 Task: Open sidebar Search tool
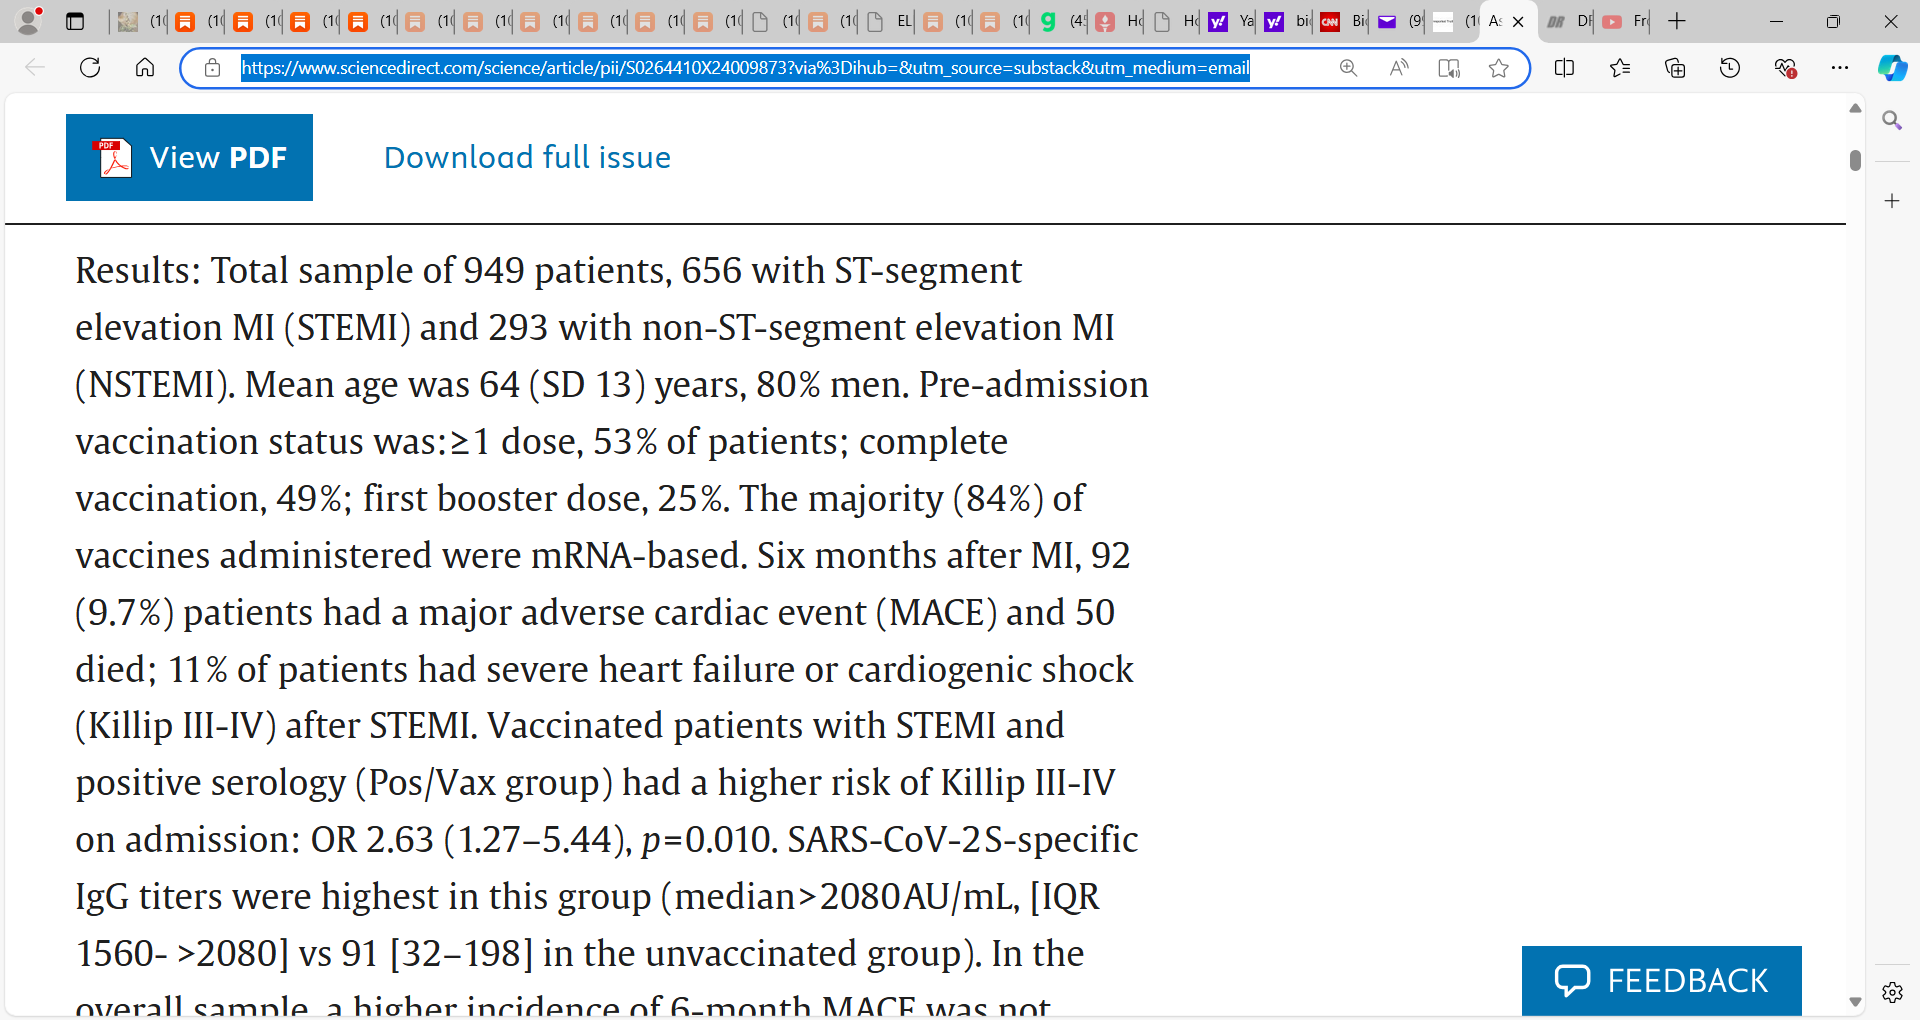point(1892,121)
